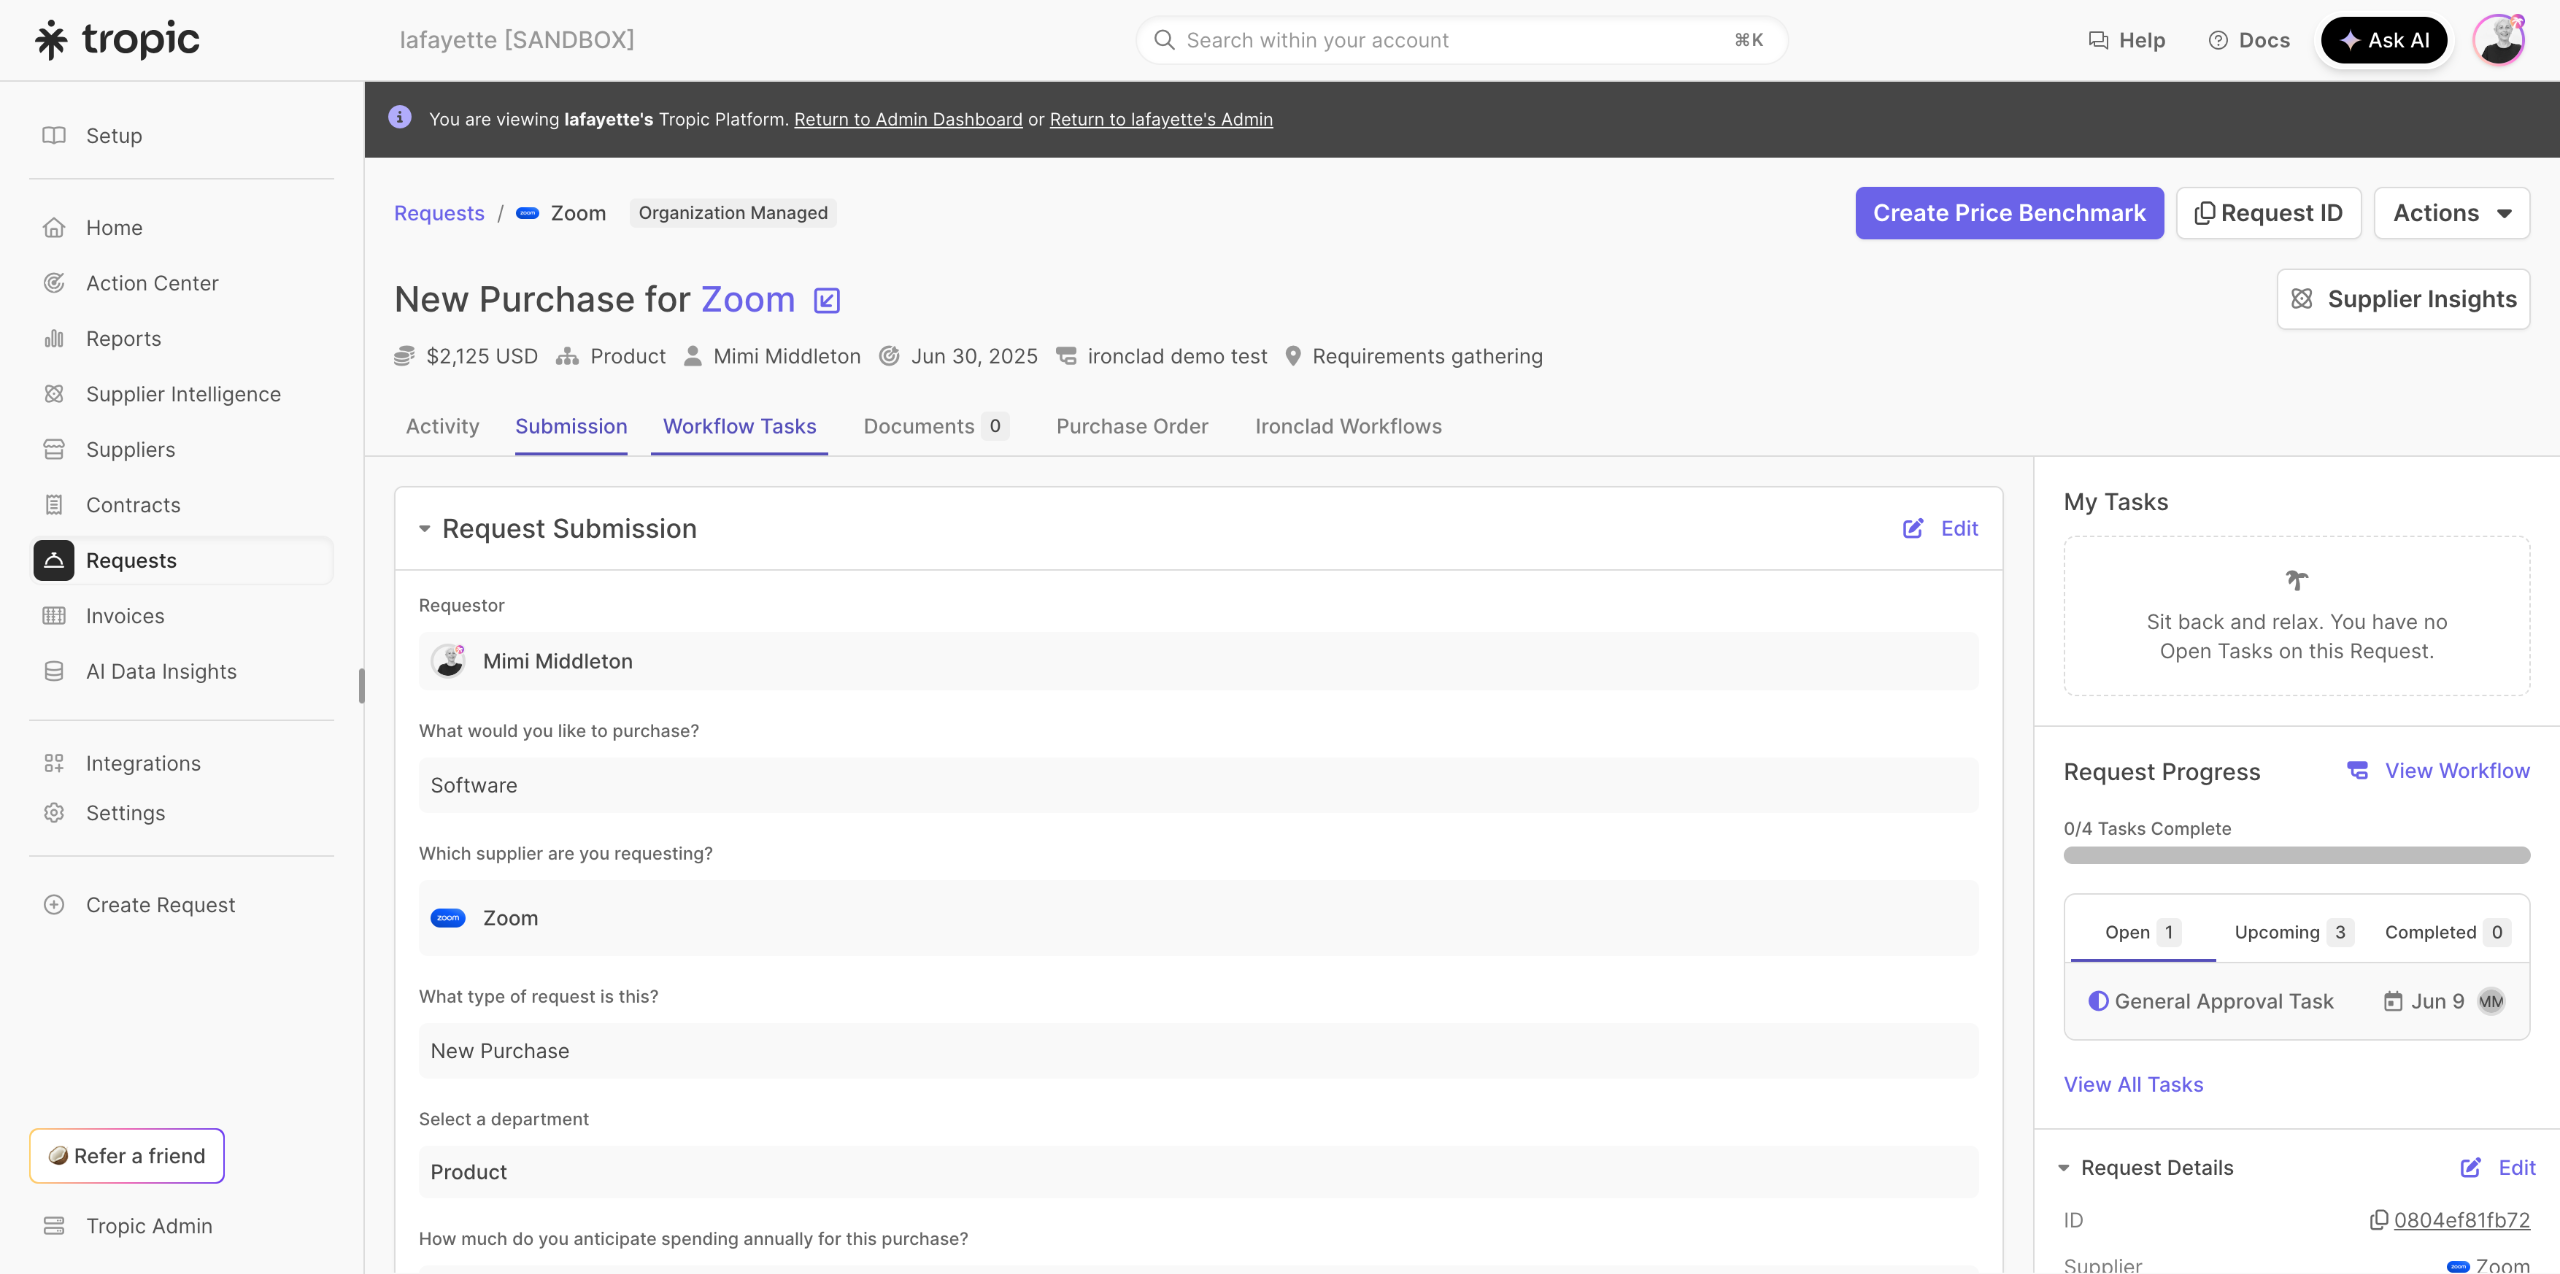Open Integrations from the sidebar
Image resolution: width=2560 pixels, height=1274 pixels.
click(x=143, y=763)
